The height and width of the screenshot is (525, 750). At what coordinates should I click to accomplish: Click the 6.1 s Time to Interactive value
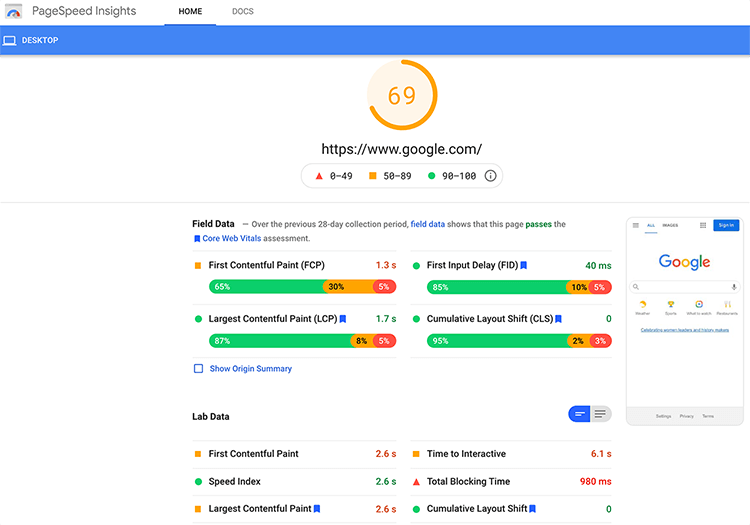601,454
